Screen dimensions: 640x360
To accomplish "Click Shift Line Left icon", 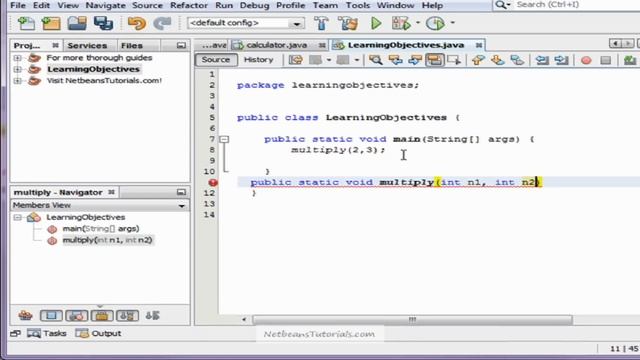I will click(542, 60).
